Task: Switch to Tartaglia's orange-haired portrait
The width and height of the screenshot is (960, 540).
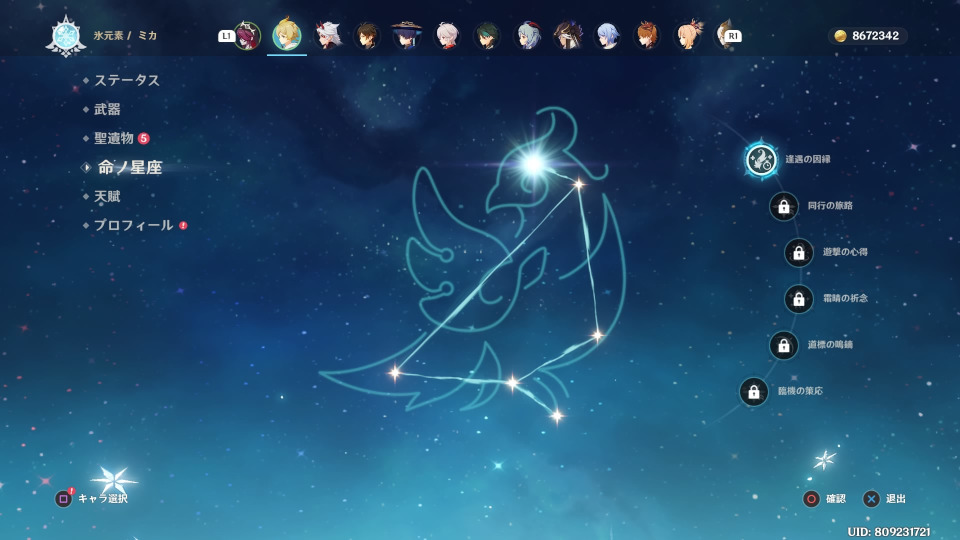Action: point(647,36)
